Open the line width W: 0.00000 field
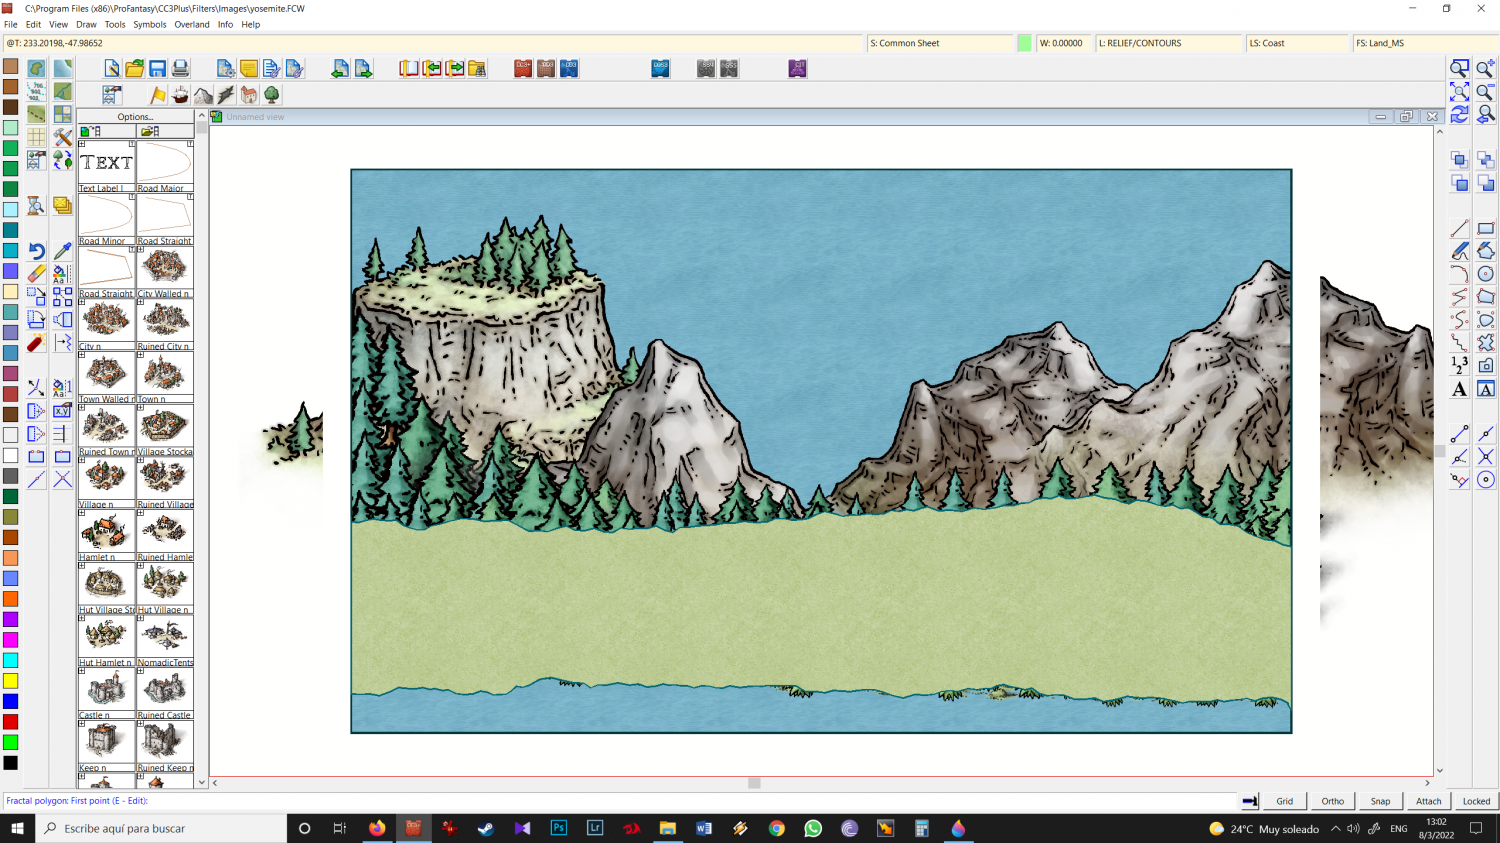Image resolution: width=1500 pixels, height=843 pixels. (x=1064, y=43)
